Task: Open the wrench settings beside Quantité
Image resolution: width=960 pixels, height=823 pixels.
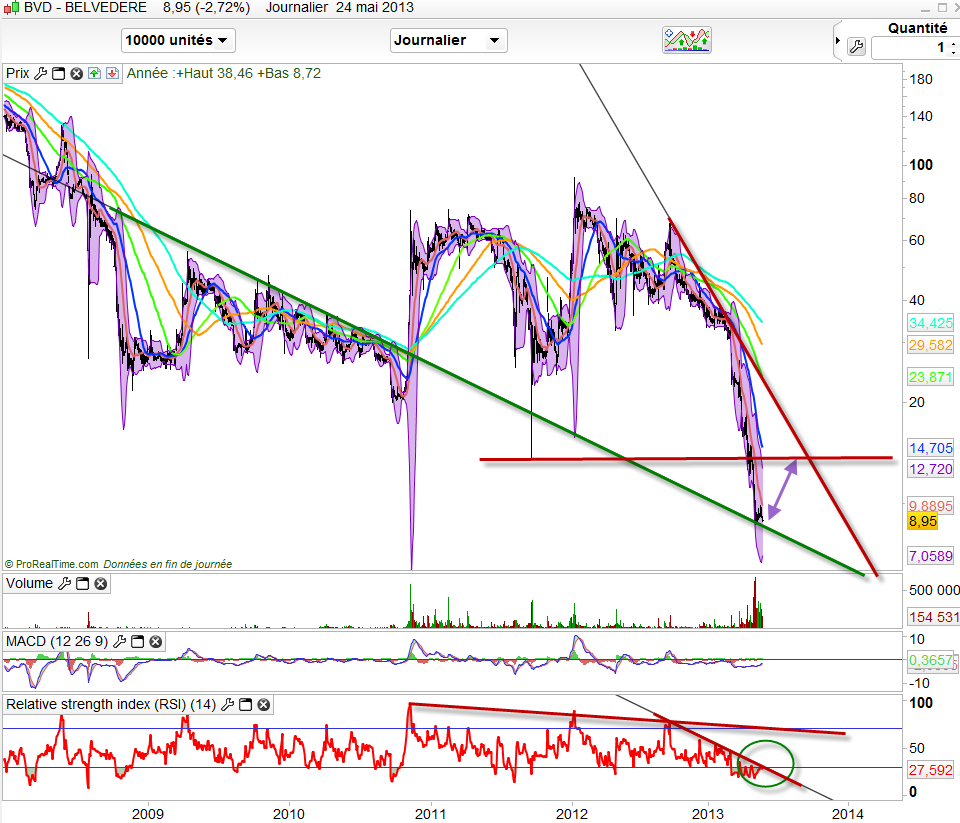Action: [856, 46]
